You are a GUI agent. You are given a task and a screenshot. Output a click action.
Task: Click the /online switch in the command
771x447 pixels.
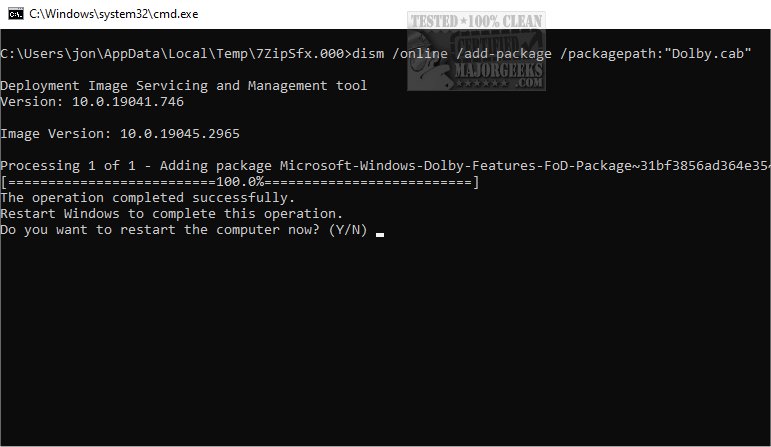419,52
